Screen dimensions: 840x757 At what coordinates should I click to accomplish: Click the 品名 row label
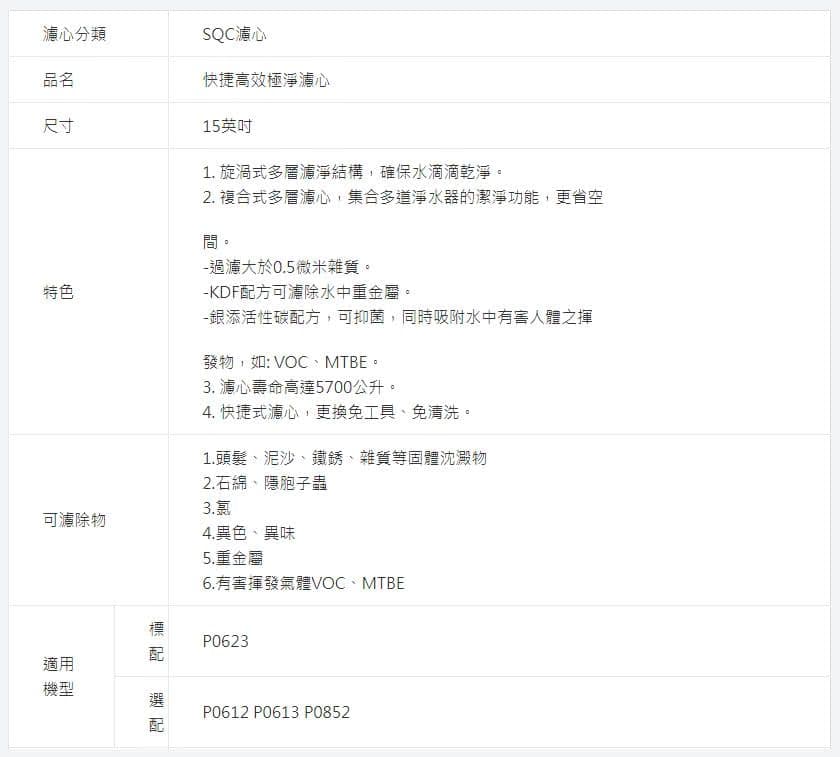58,80
